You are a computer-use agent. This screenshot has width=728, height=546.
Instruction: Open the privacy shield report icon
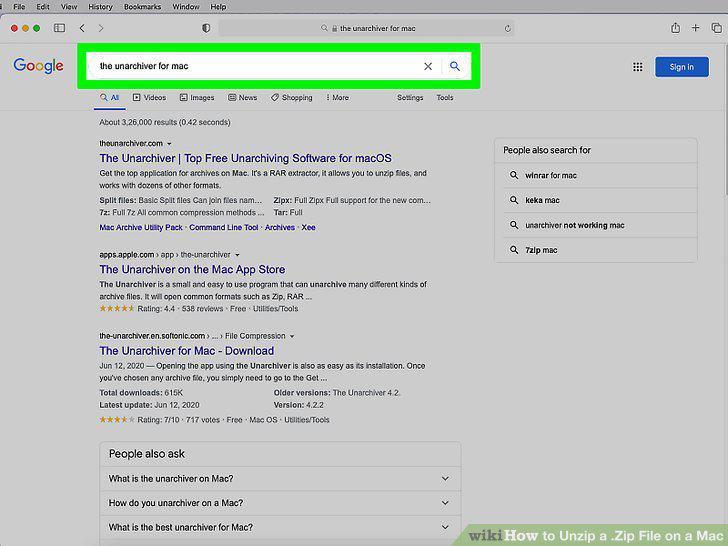click(x=206, y=28)
